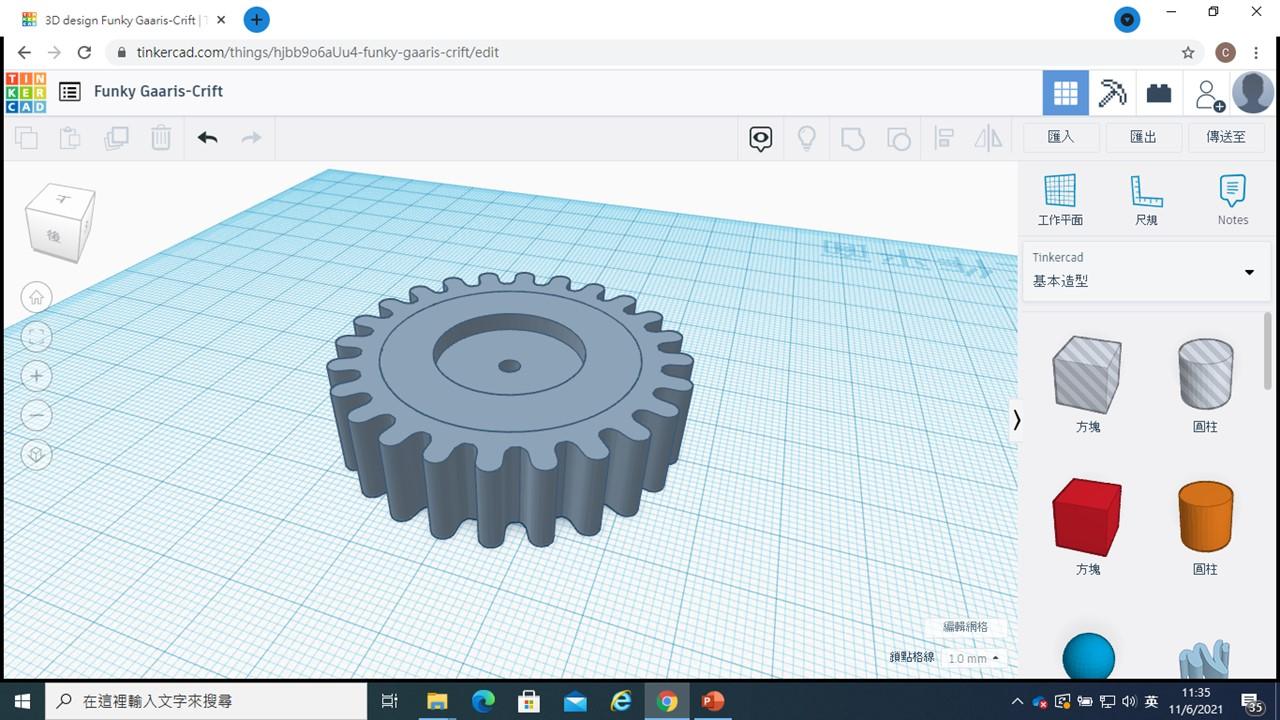Bookmark this page star icon

pyautogui.click(x=1188, y=53)
